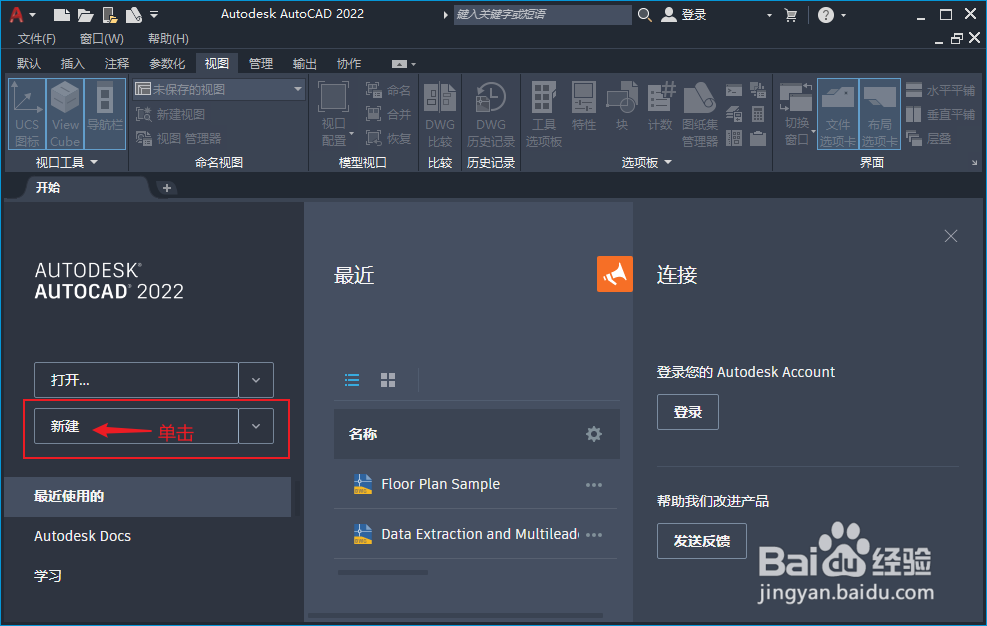Click the 垂直平铺 (Tile Vertically) button
The image size is (987, 626).
coord(940,115)
